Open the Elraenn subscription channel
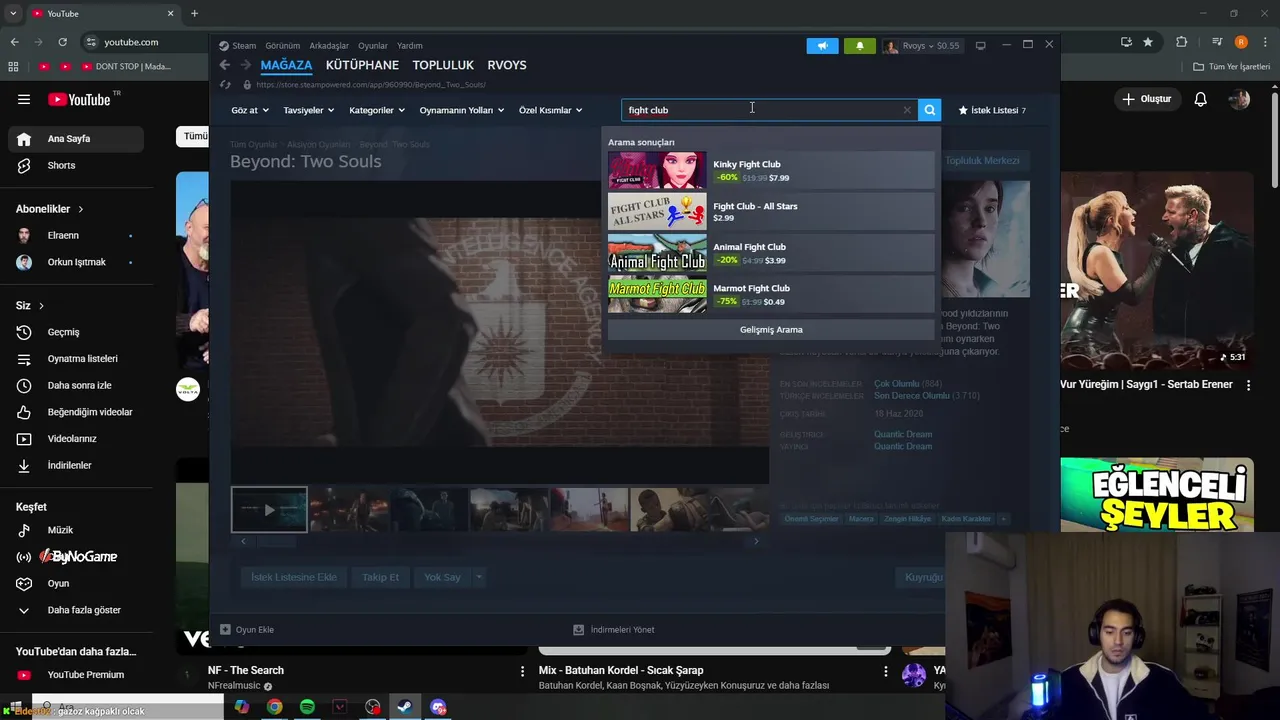 (76, 235)
